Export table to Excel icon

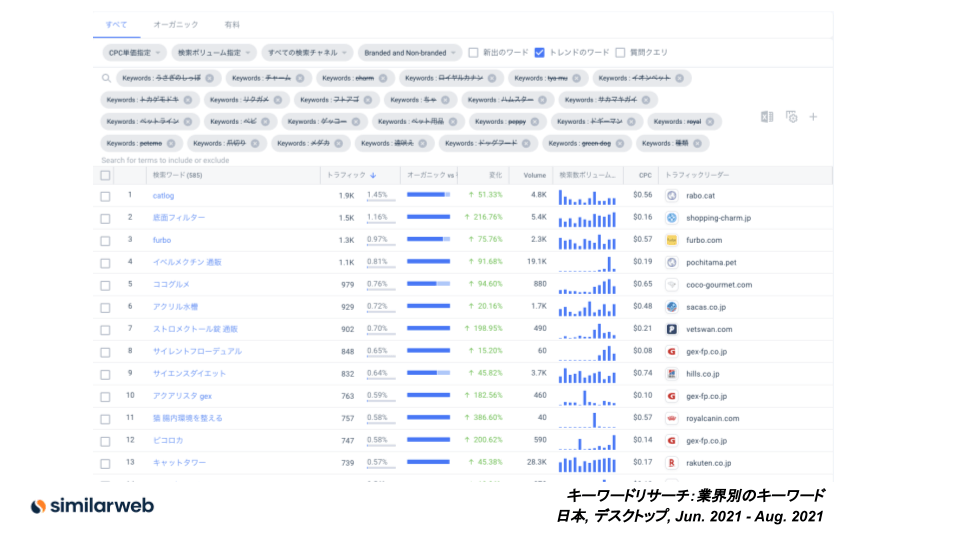coord(767,116)
